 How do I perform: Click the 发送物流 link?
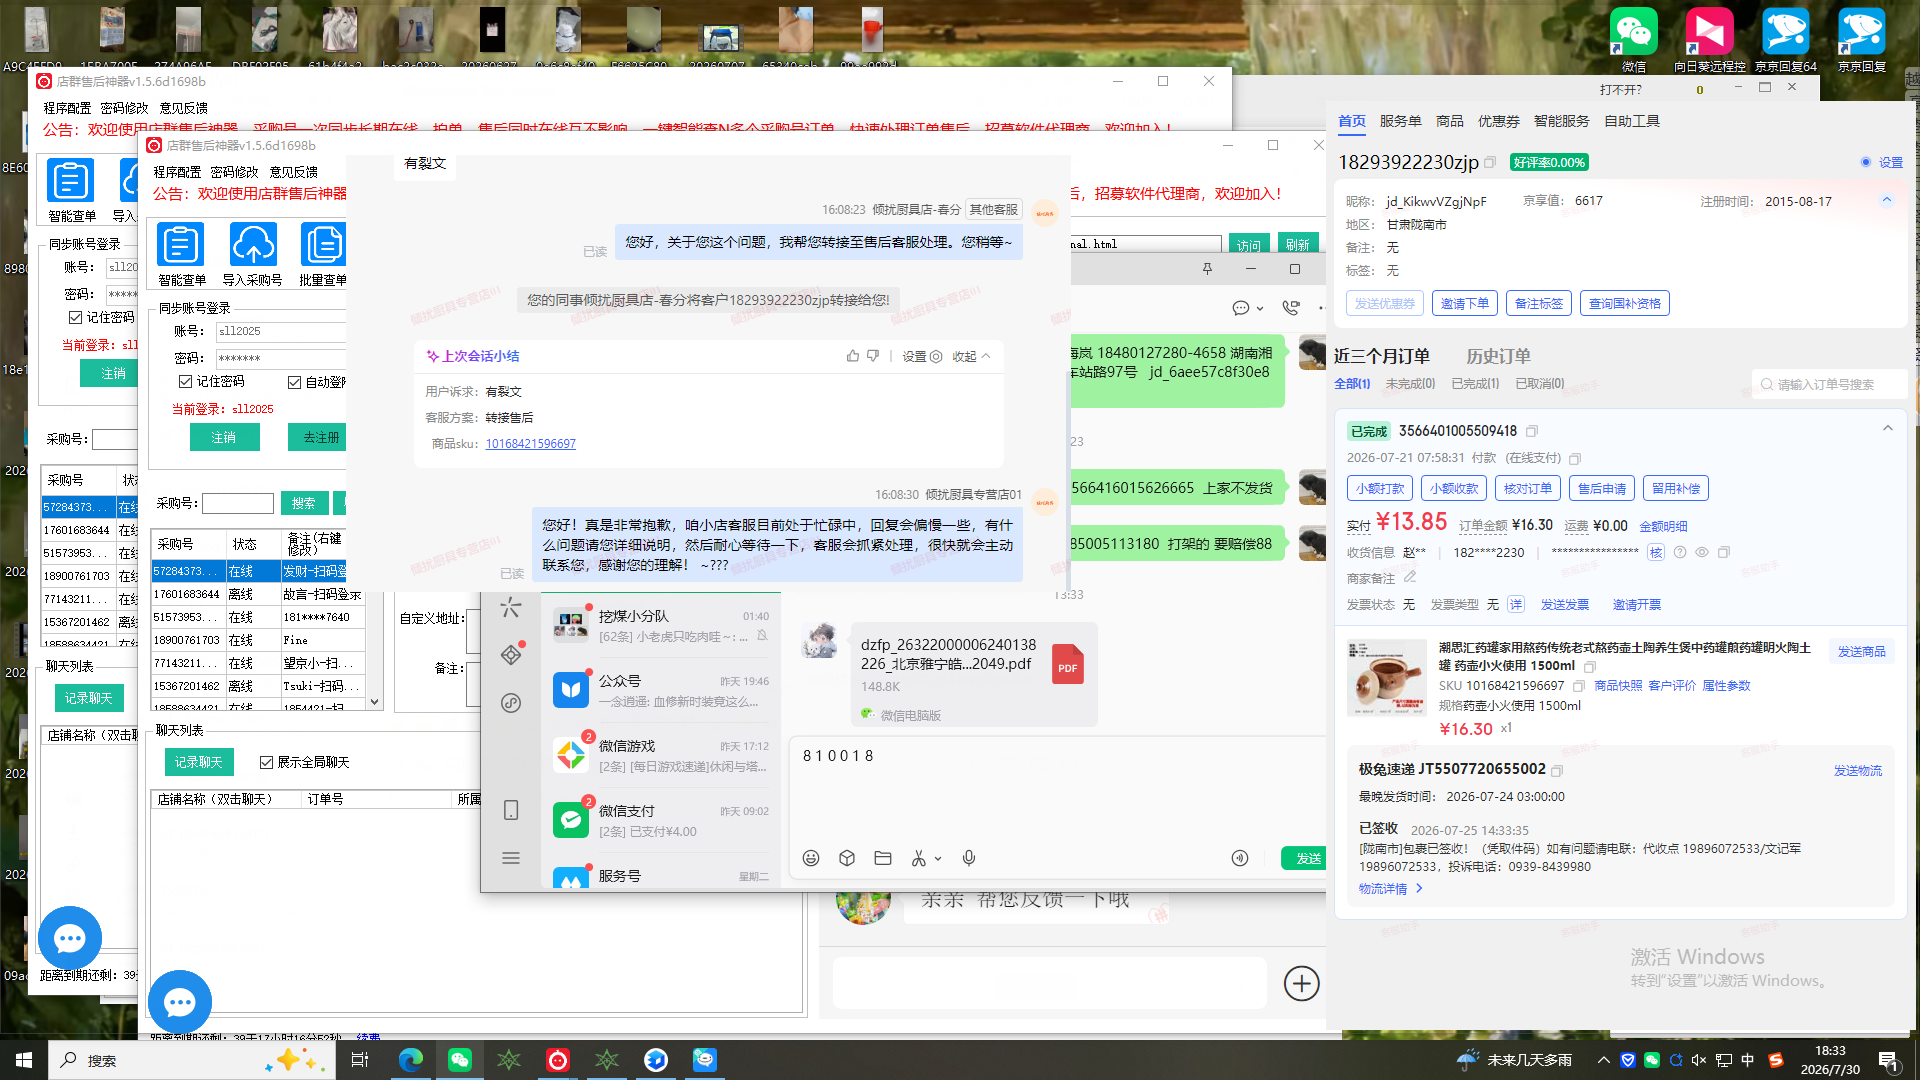1858,770
